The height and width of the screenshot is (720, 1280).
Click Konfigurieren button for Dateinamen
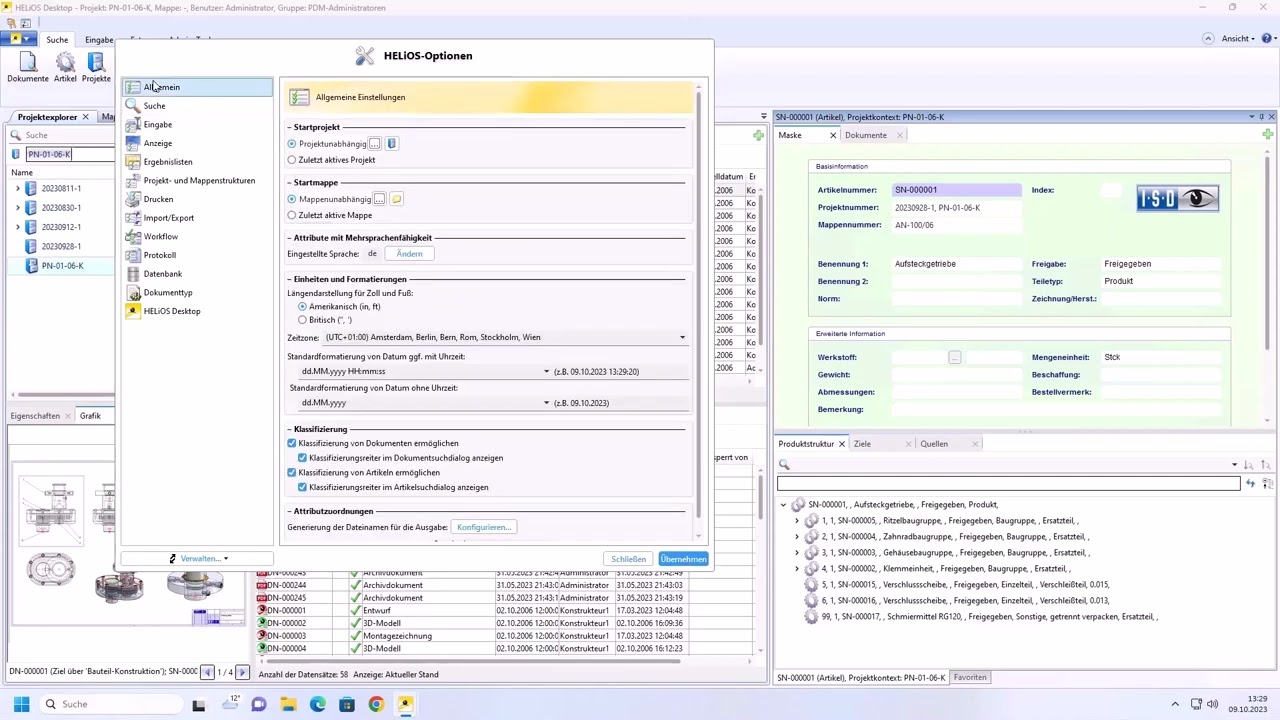click(x=484, y=527)
